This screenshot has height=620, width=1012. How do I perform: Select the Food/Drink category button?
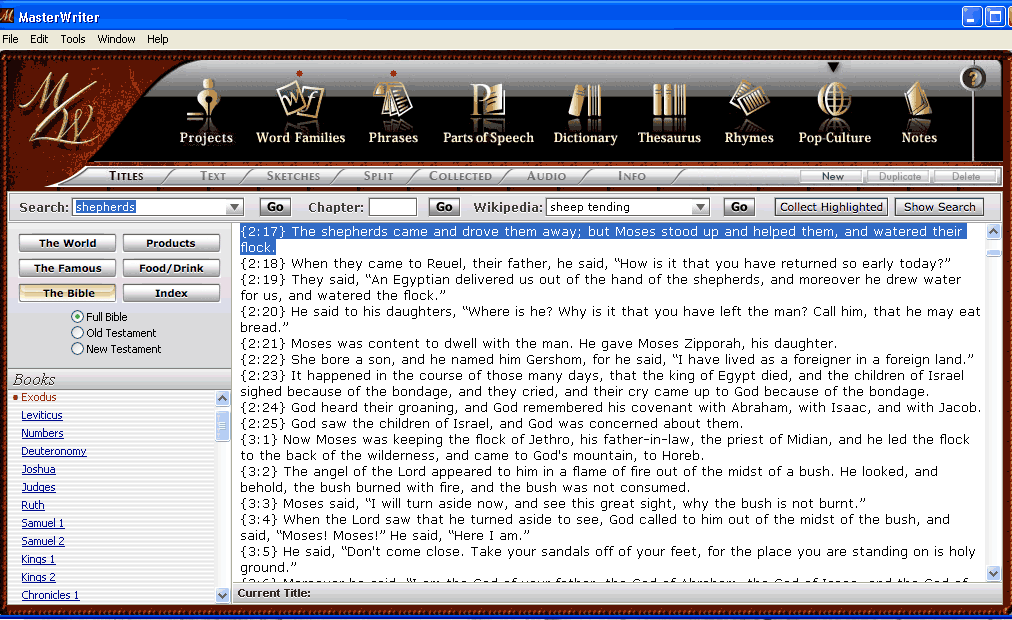(171, 268)
